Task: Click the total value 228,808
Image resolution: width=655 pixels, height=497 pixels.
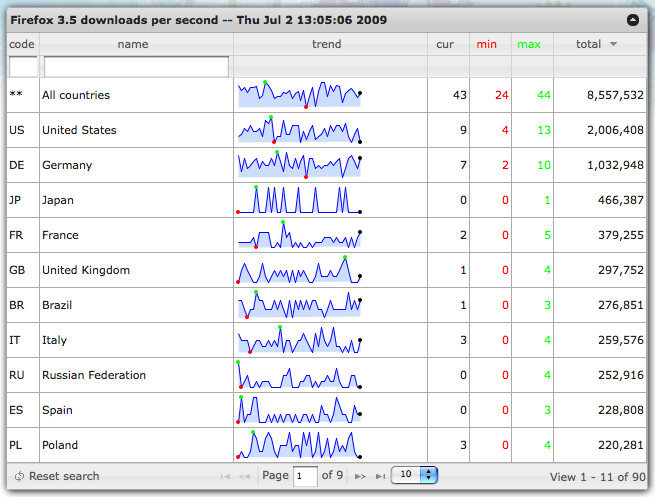Action: pos(621,410)
